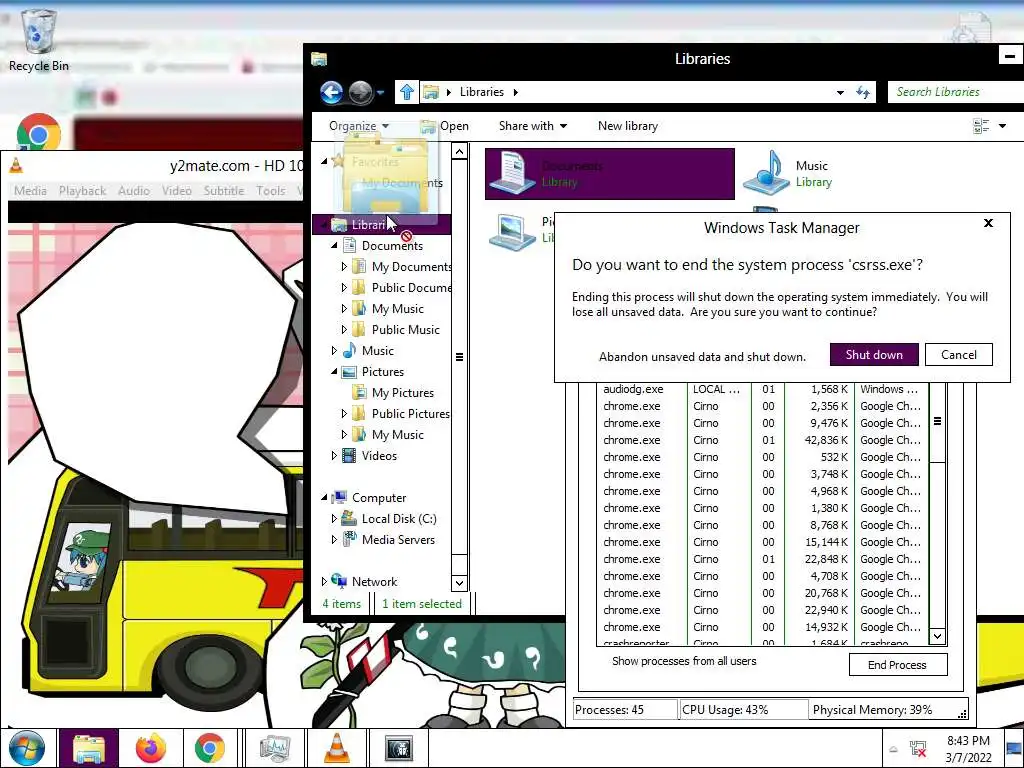Open the address bar history dropdown
1024x768 pixels.
[x=840, y=93]
